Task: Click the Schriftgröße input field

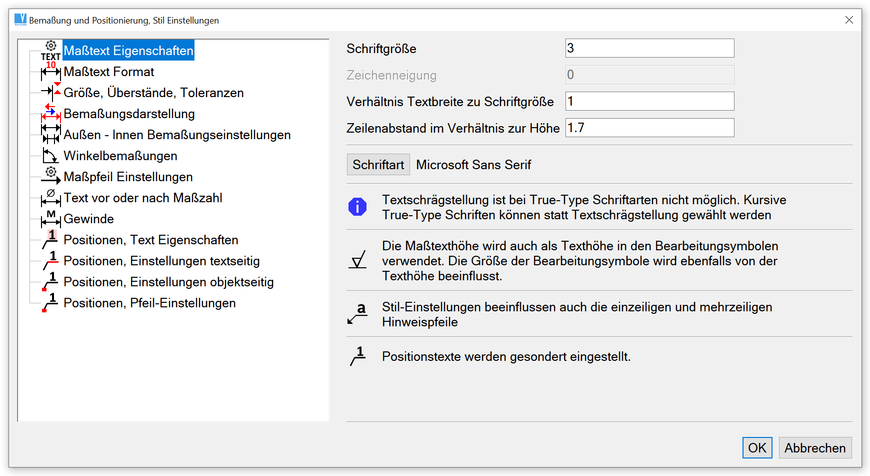Action: tap(649, 49)
